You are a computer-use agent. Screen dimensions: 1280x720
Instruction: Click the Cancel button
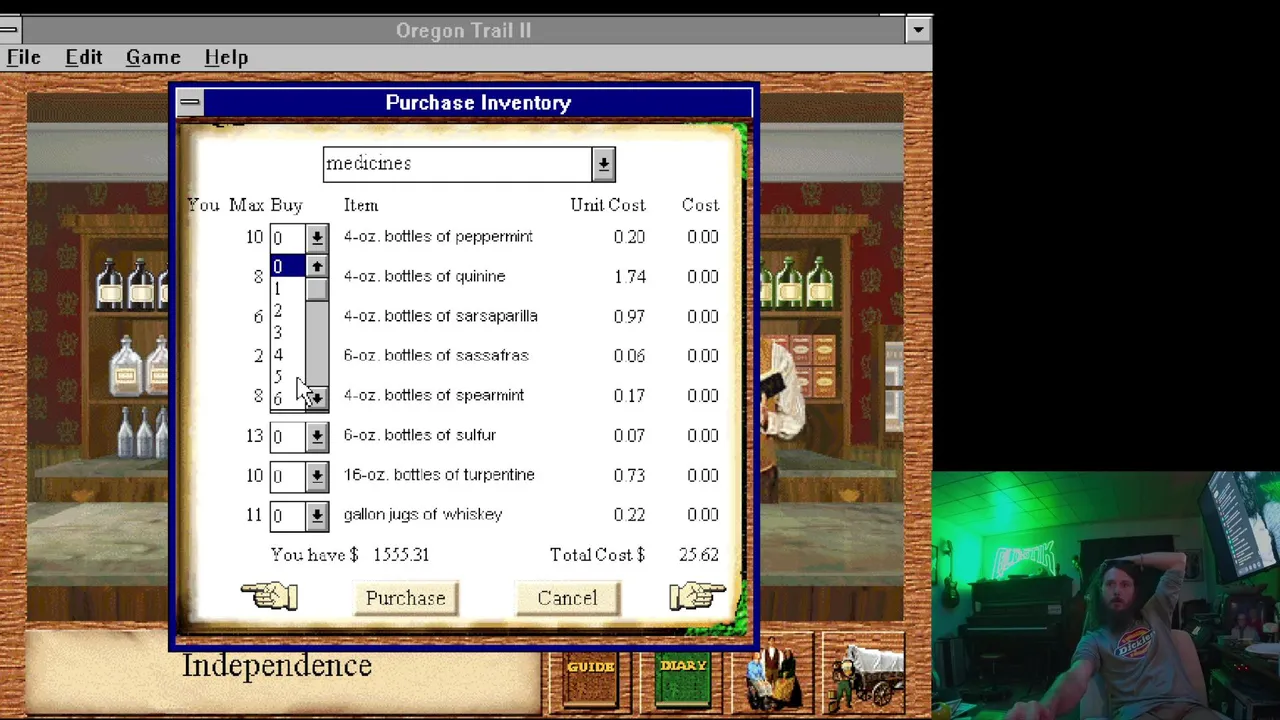(567, 598)
